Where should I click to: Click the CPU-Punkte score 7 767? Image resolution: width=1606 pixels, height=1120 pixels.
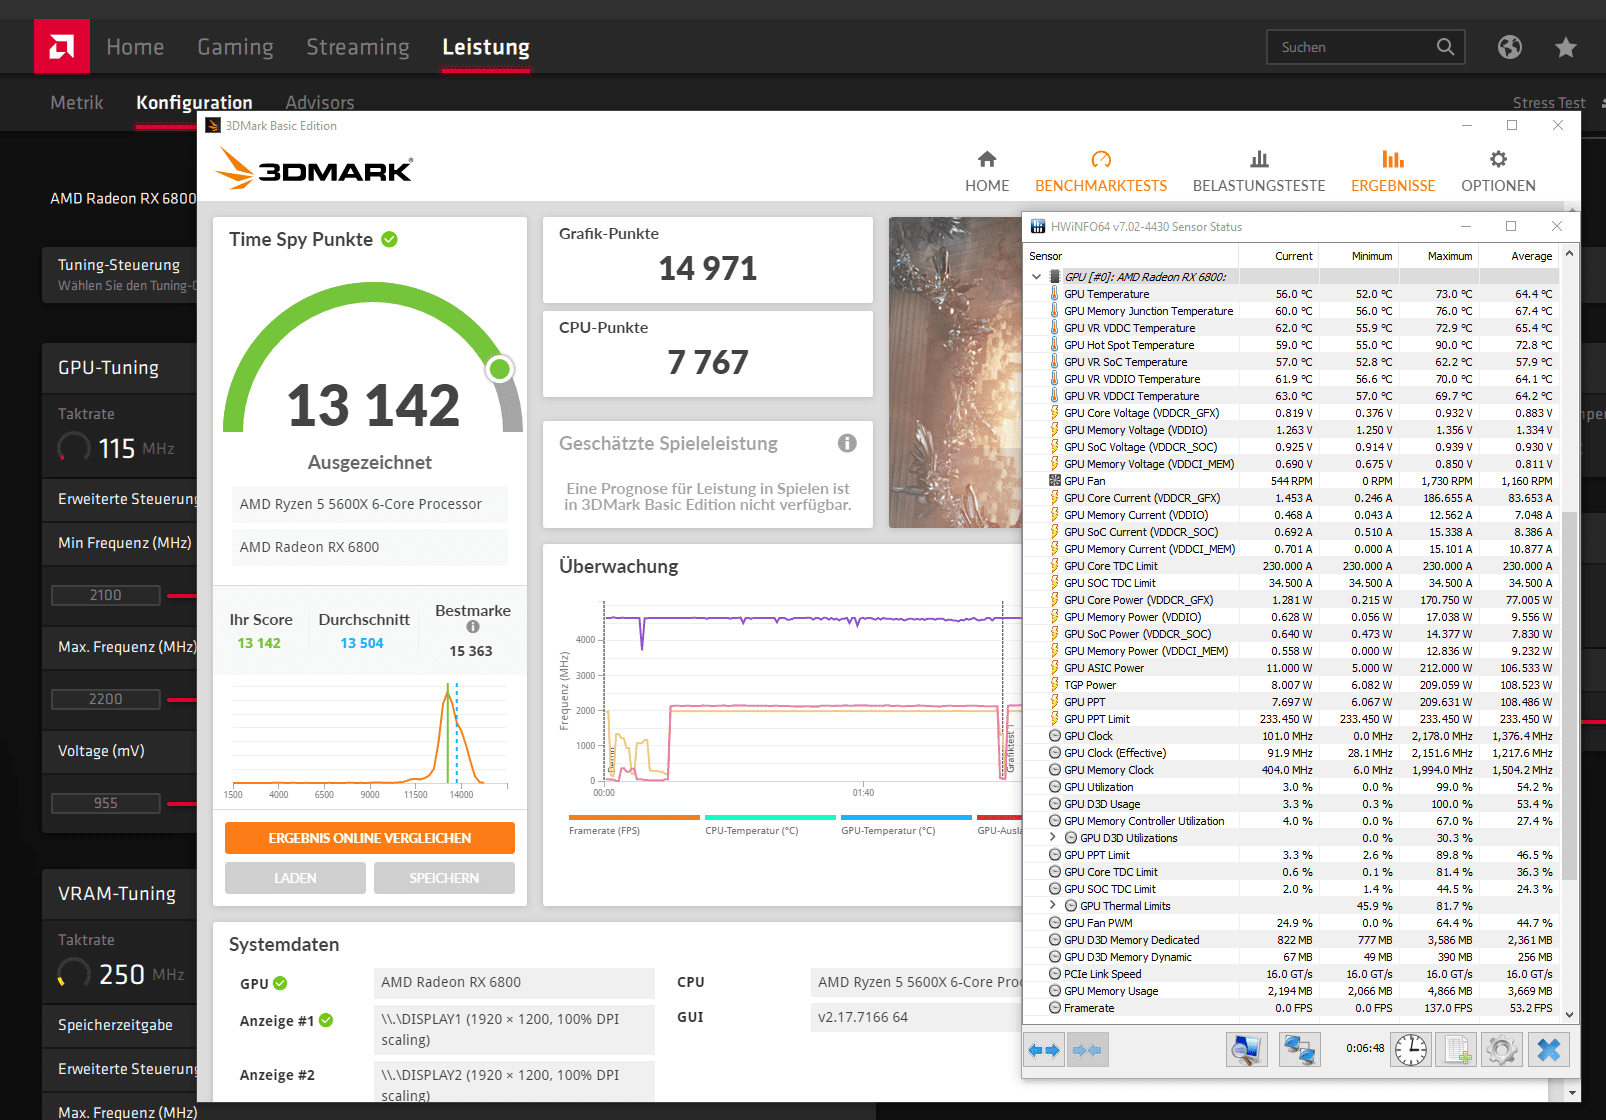708,362
